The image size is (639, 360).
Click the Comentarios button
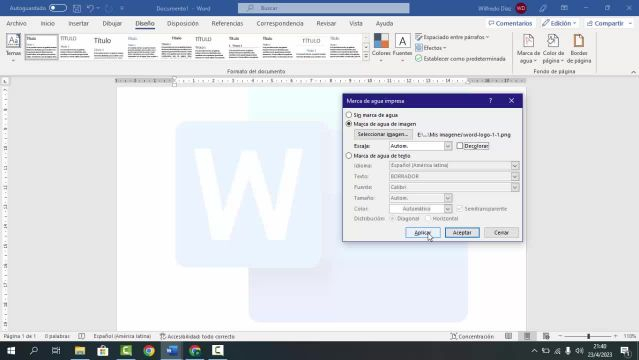(510, 24)
